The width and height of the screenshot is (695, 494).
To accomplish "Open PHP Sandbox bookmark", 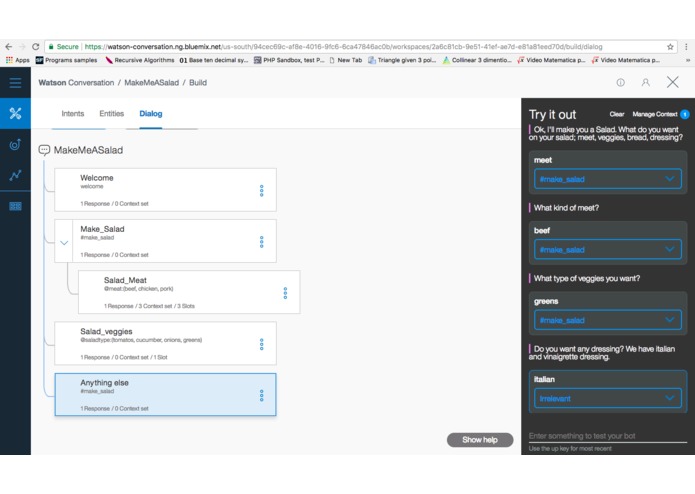I will click(289, 60).
